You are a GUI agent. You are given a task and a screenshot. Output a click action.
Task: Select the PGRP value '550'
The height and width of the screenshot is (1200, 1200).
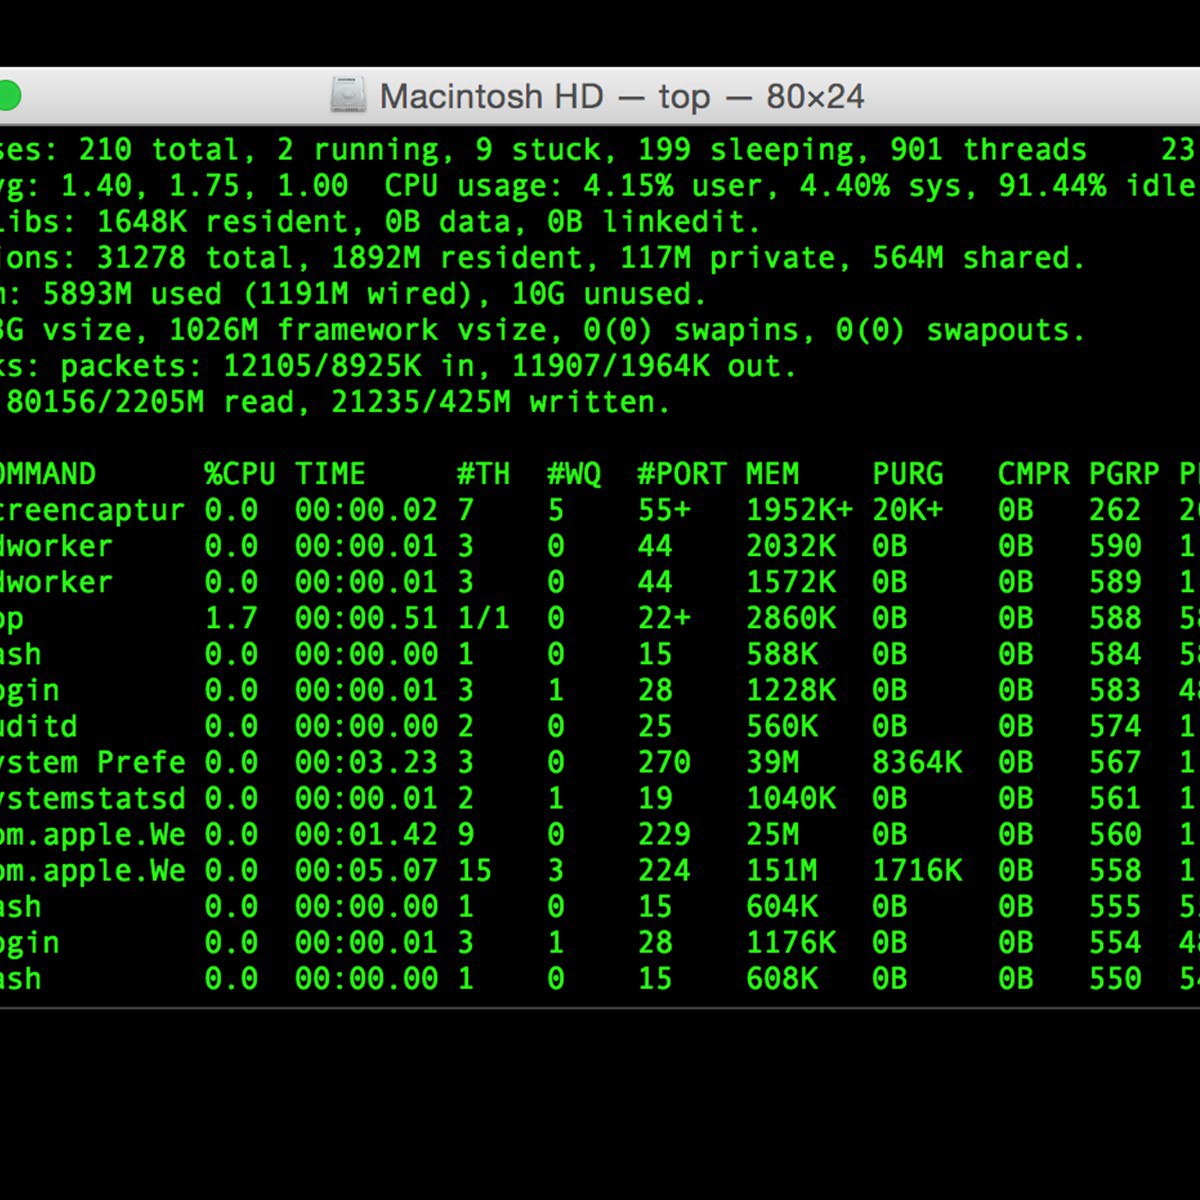pyautogui.click(x=1115, y=978)
